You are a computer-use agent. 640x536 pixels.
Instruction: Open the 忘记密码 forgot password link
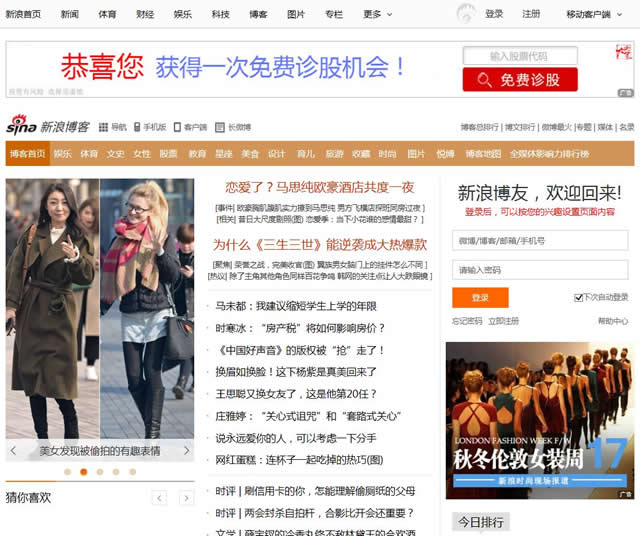[467, 321]
